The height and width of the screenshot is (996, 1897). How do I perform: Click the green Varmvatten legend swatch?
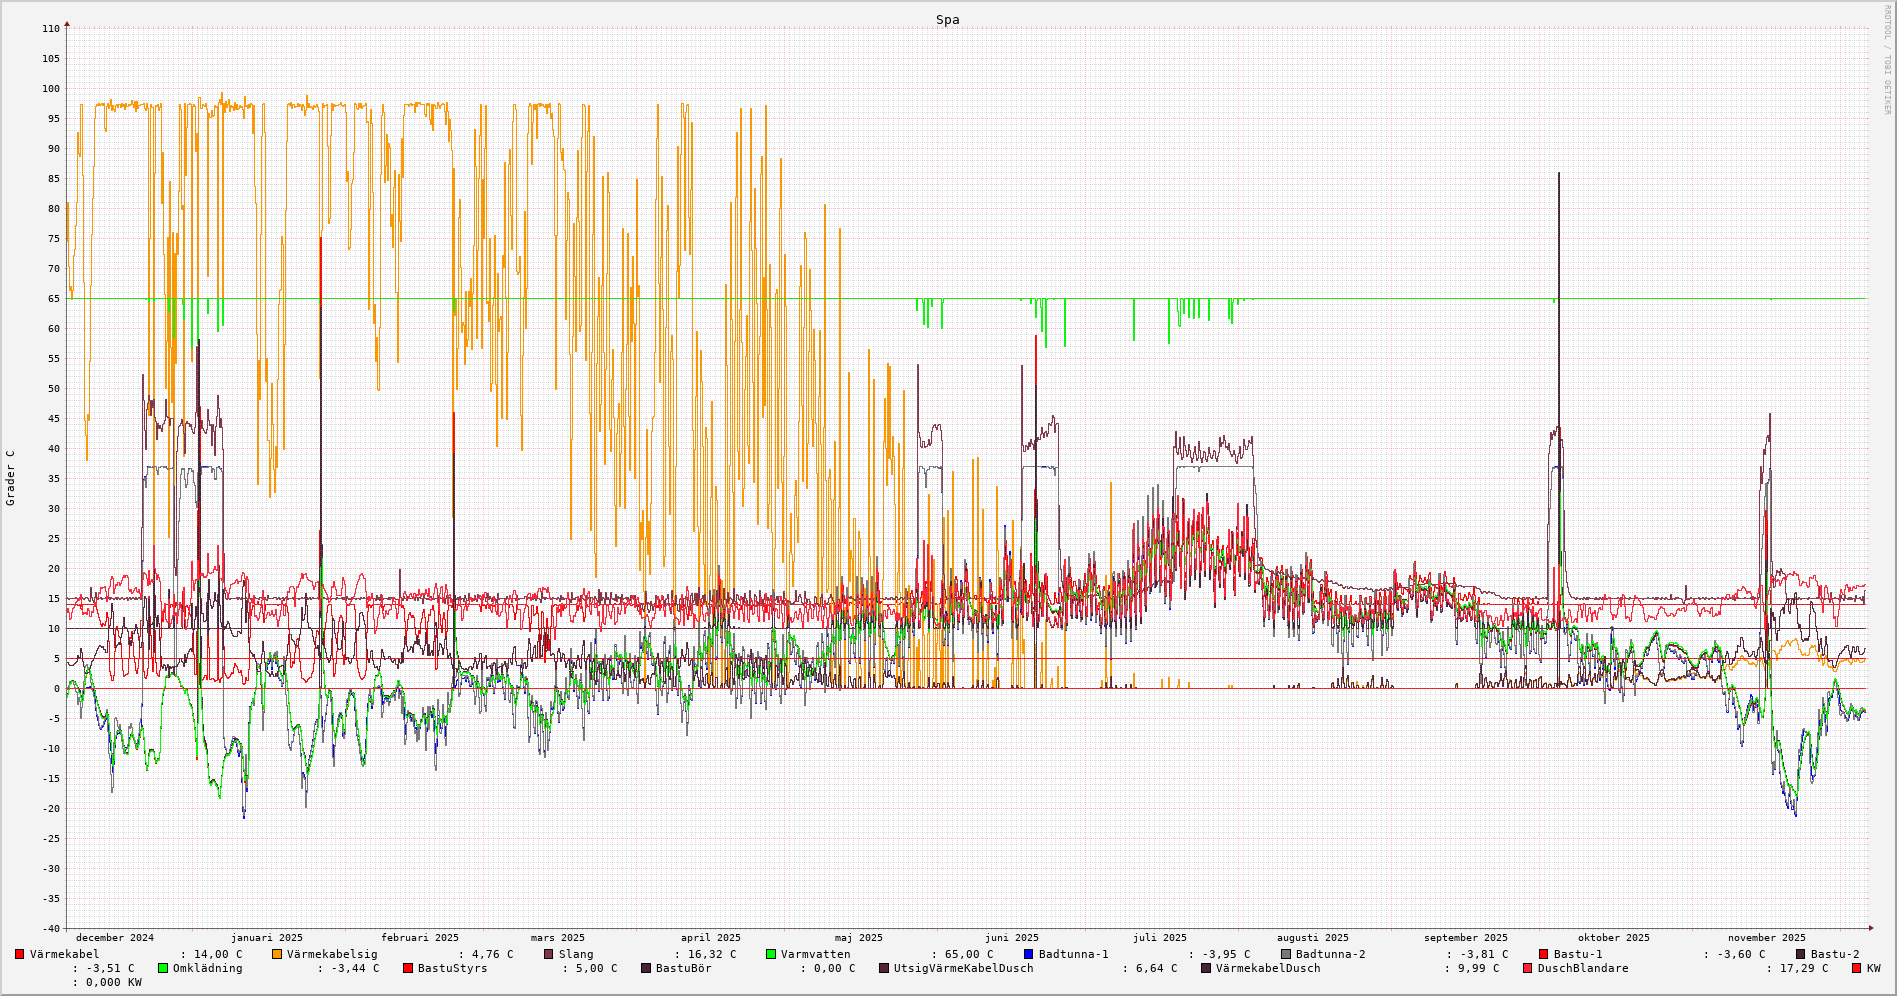pyautogui.click(x=771, y=954)
